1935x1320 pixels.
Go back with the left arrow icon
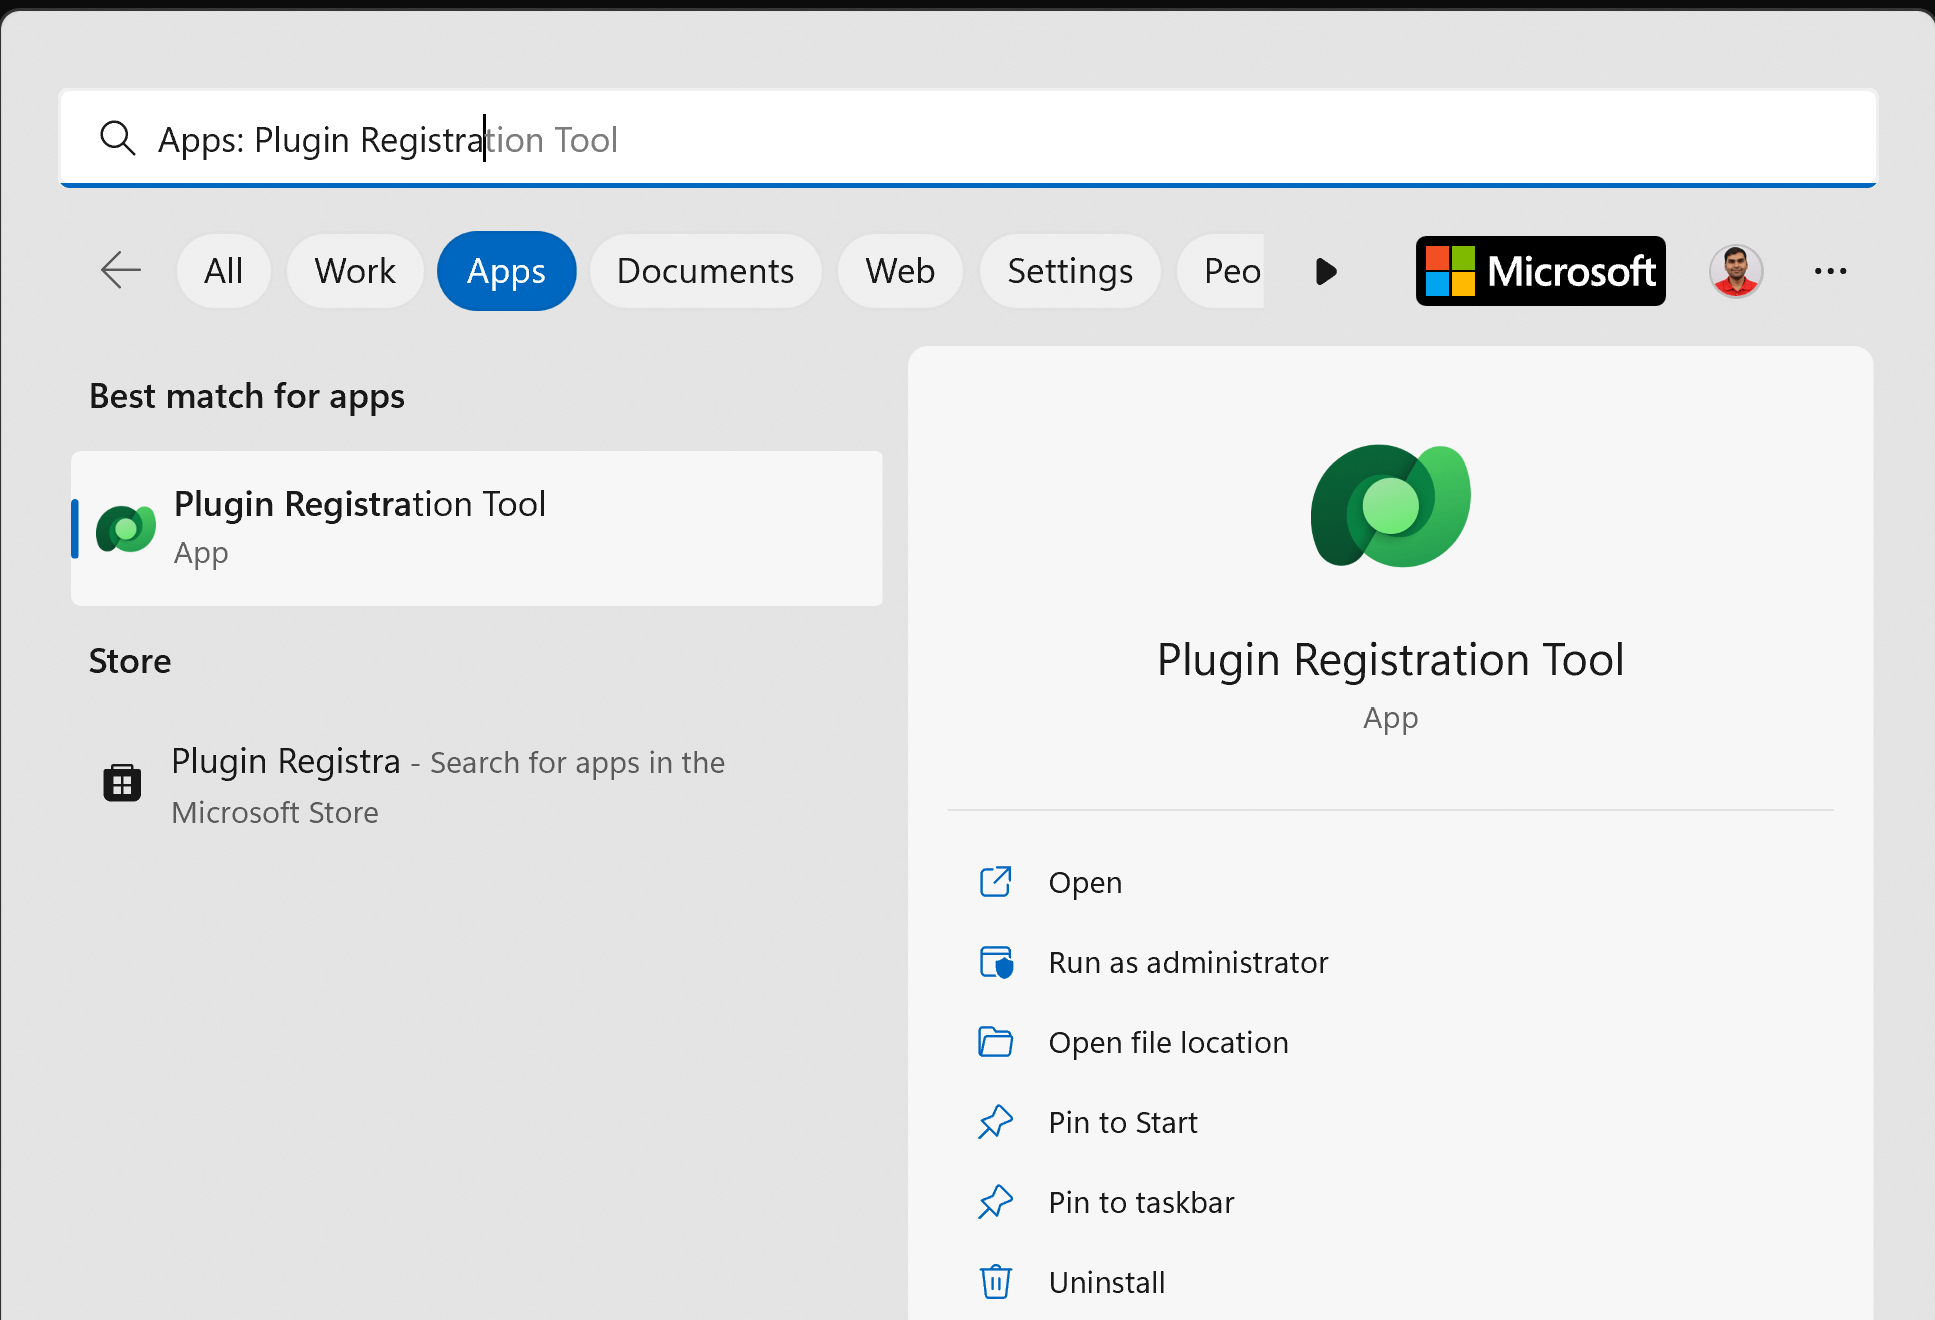pos(121,271)
